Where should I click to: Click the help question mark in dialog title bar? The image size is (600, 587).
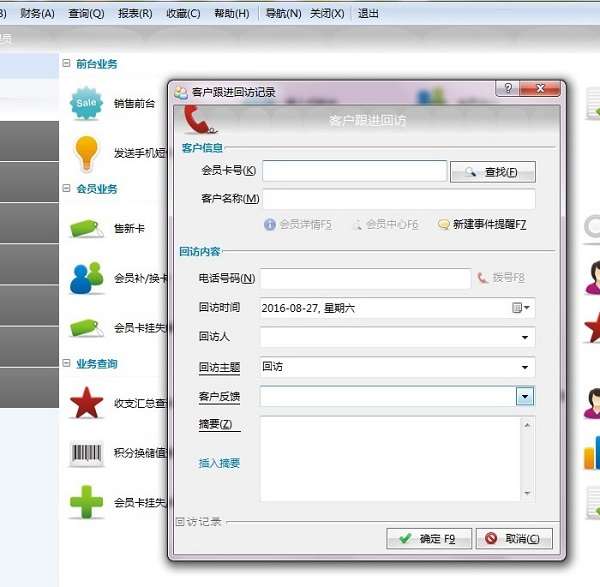tap(508, 88)
